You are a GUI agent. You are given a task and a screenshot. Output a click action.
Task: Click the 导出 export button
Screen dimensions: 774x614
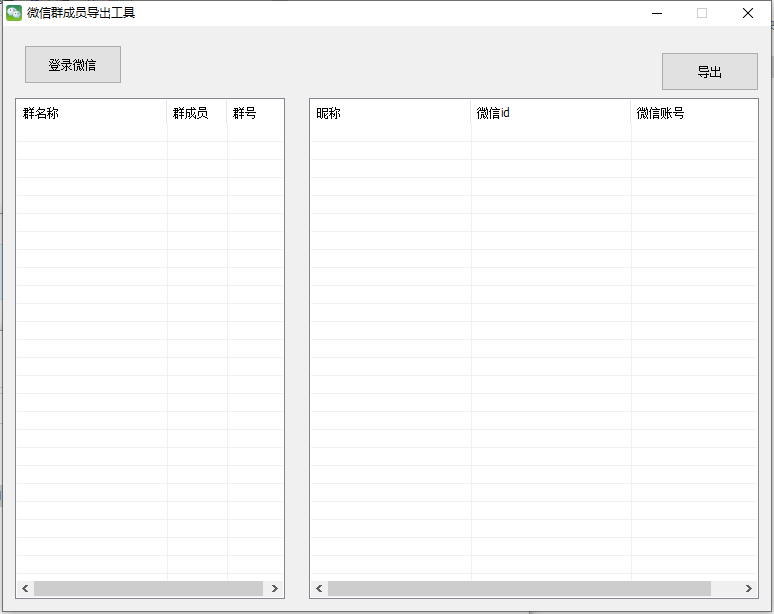[x=709, y=72]
